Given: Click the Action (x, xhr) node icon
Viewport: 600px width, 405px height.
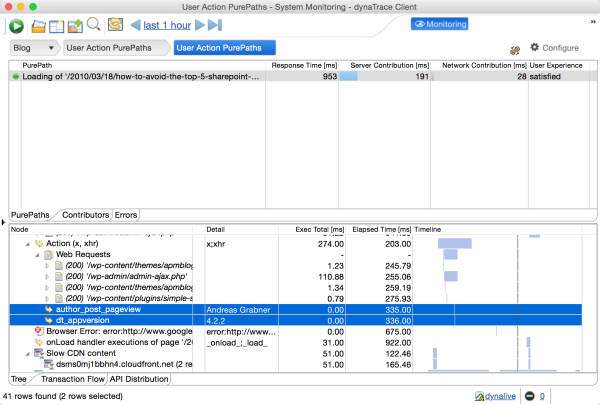Looking at the screenshot, I should point(39,243).
